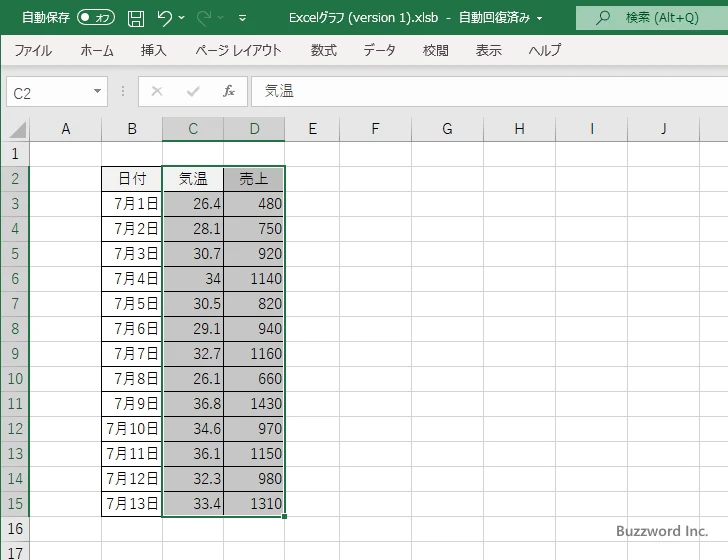This screenshot has width=728, height=560.
Task: Click the 検索 (Alt+Q) search box
Action: coord(652,18)
